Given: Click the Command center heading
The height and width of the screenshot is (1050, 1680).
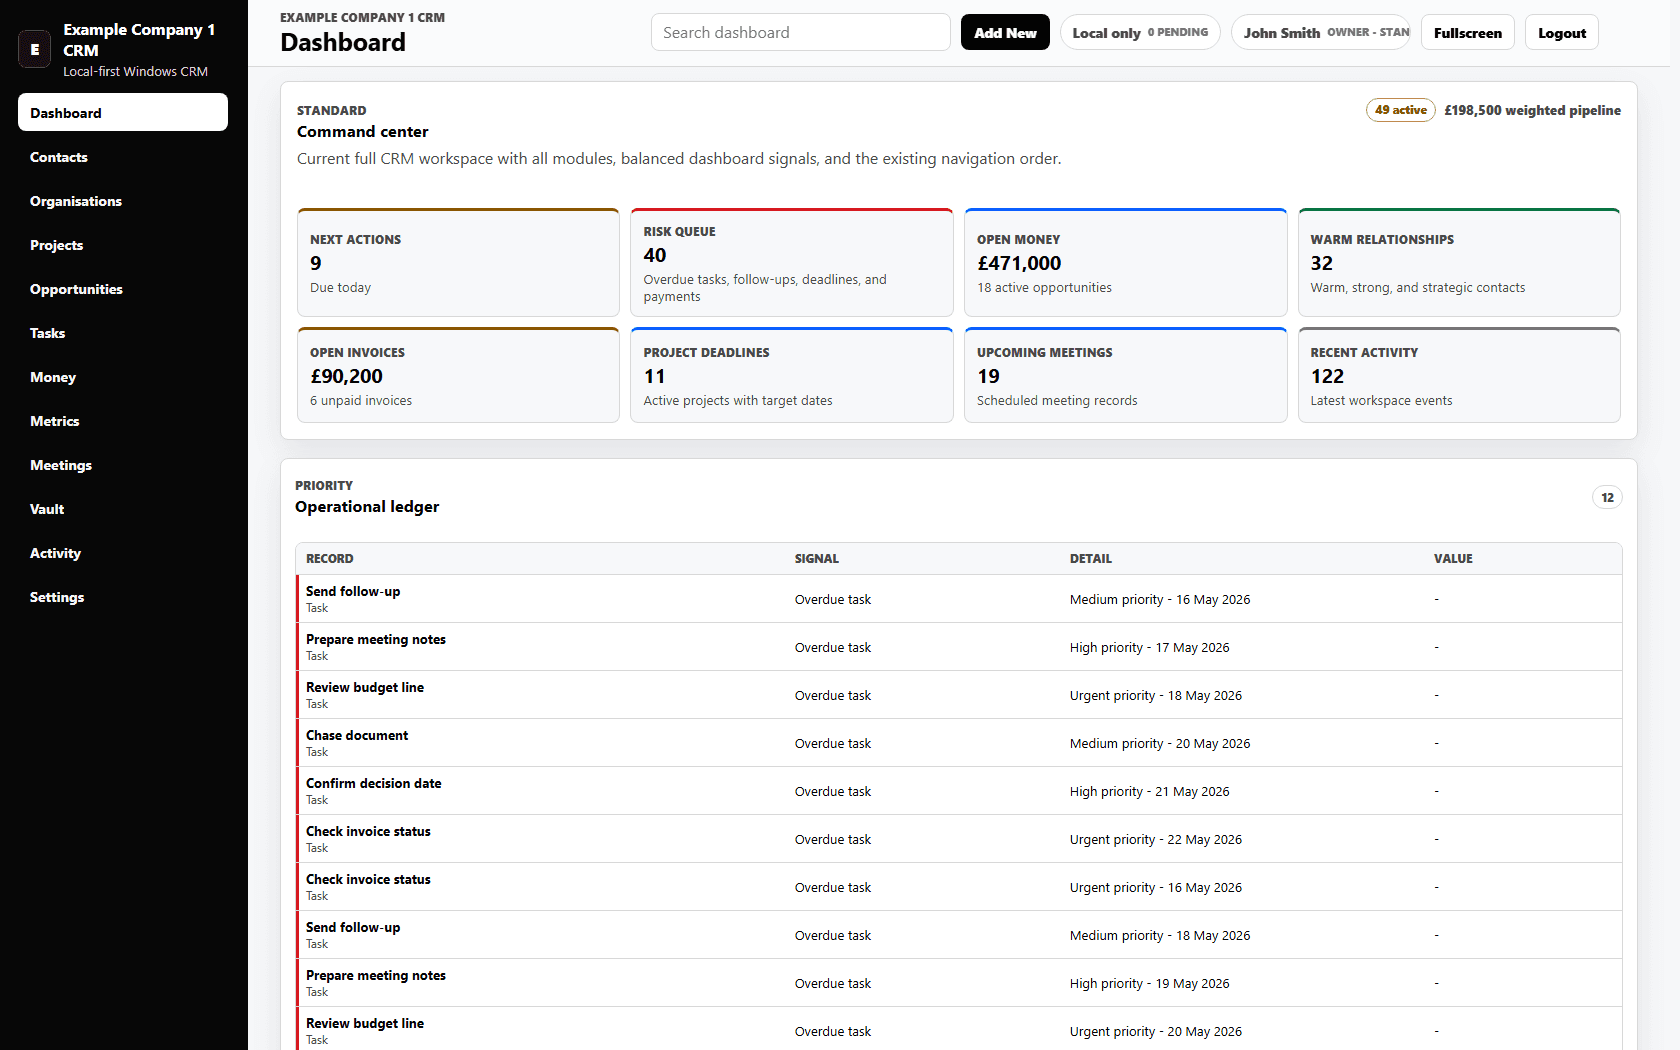Looking at the screenshot, I should tap(362, 132).
